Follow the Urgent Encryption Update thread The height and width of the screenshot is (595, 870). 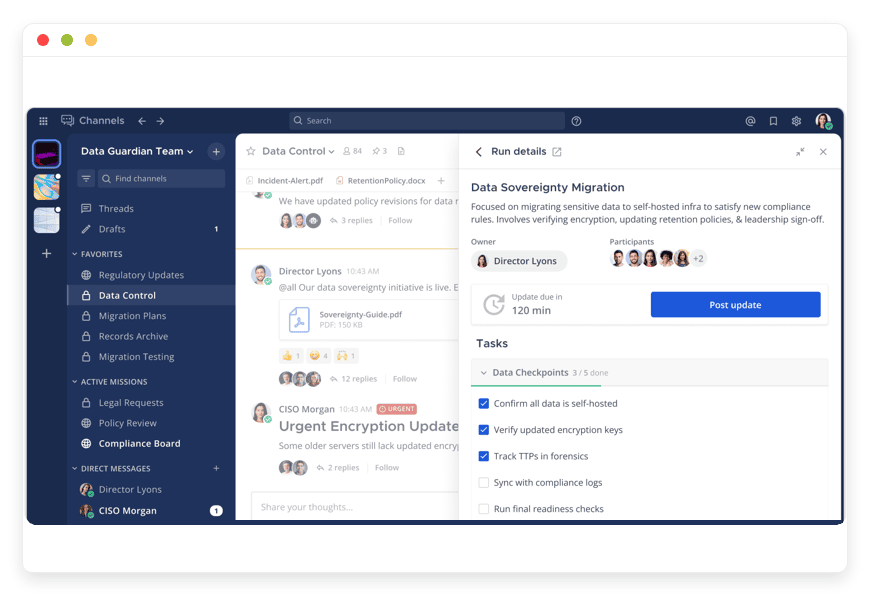click(x=387, y=467)
